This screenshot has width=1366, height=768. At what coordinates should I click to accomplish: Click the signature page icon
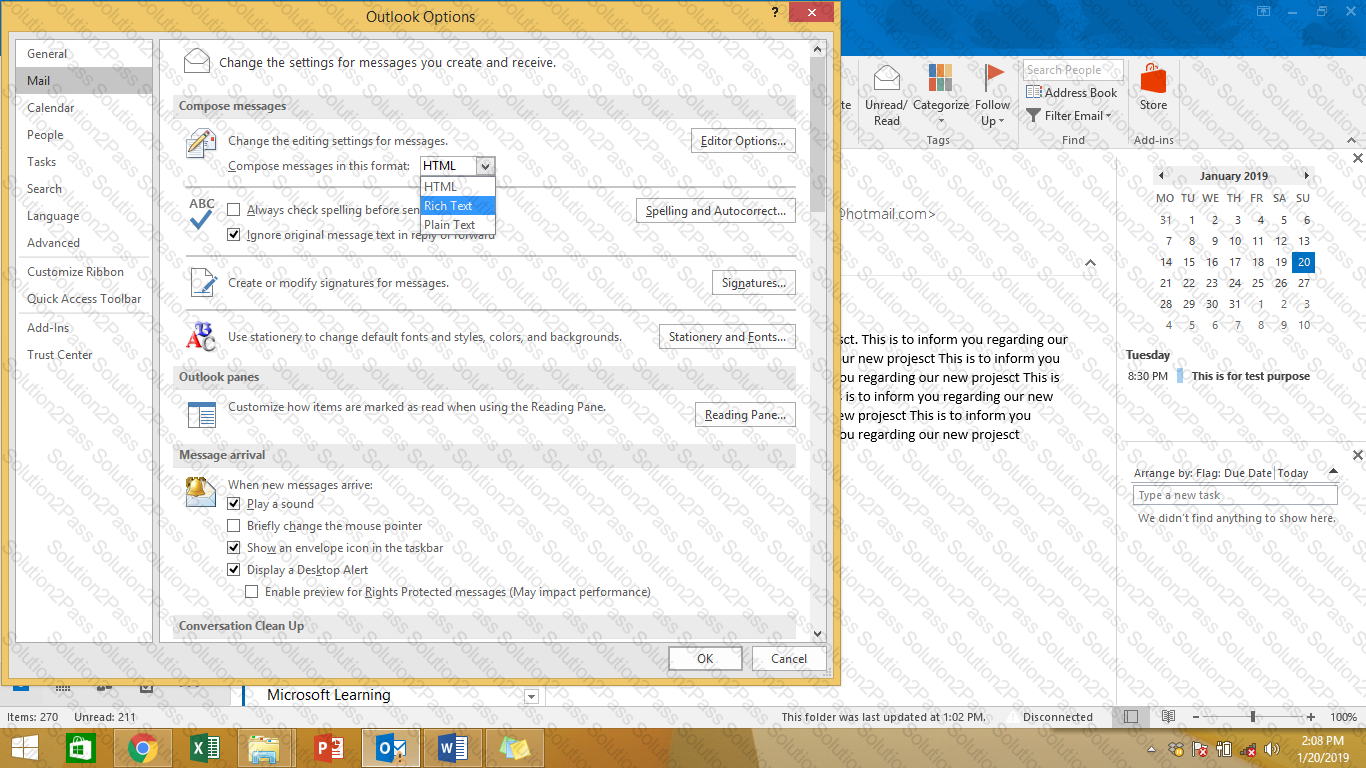[x=202, y=283]
